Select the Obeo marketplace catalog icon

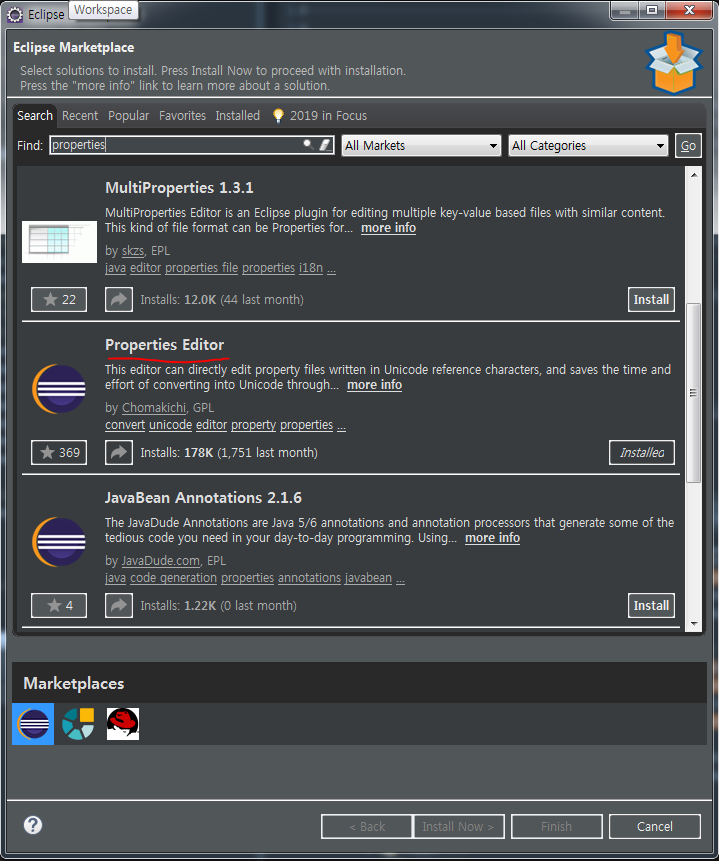coord(78,724)
